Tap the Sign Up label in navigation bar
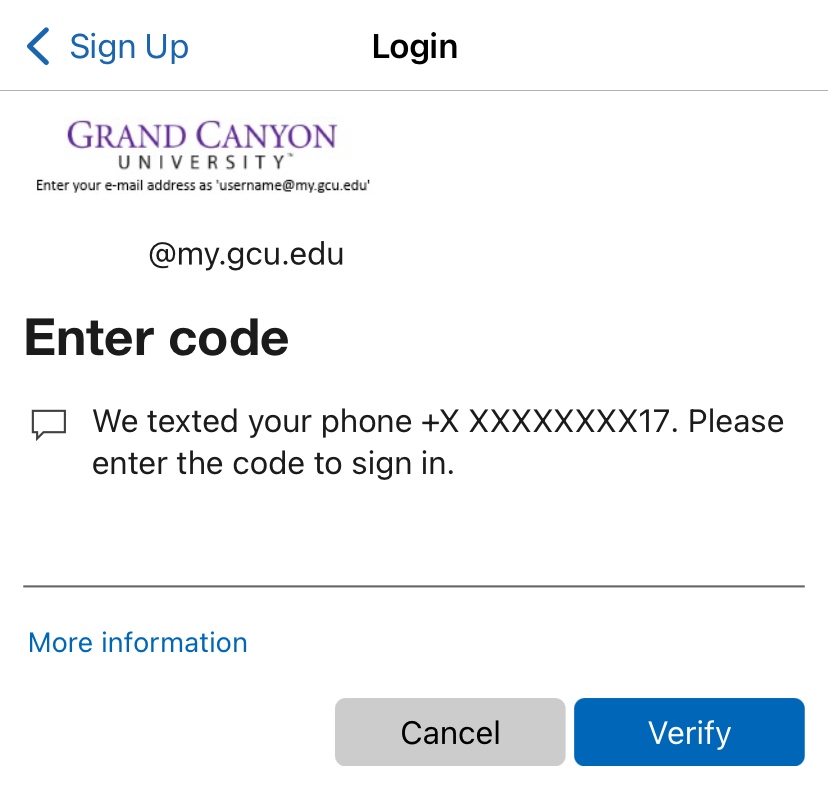The height and width of the screenshot is (804, 828). click(129, 46)
